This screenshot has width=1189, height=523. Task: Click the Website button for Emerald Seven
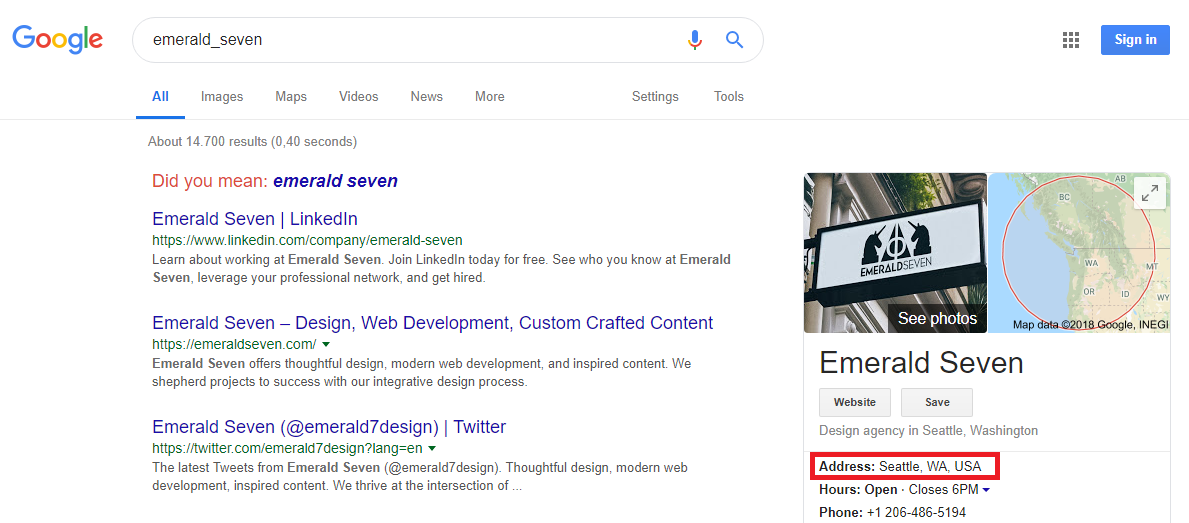tap(855, 402)
